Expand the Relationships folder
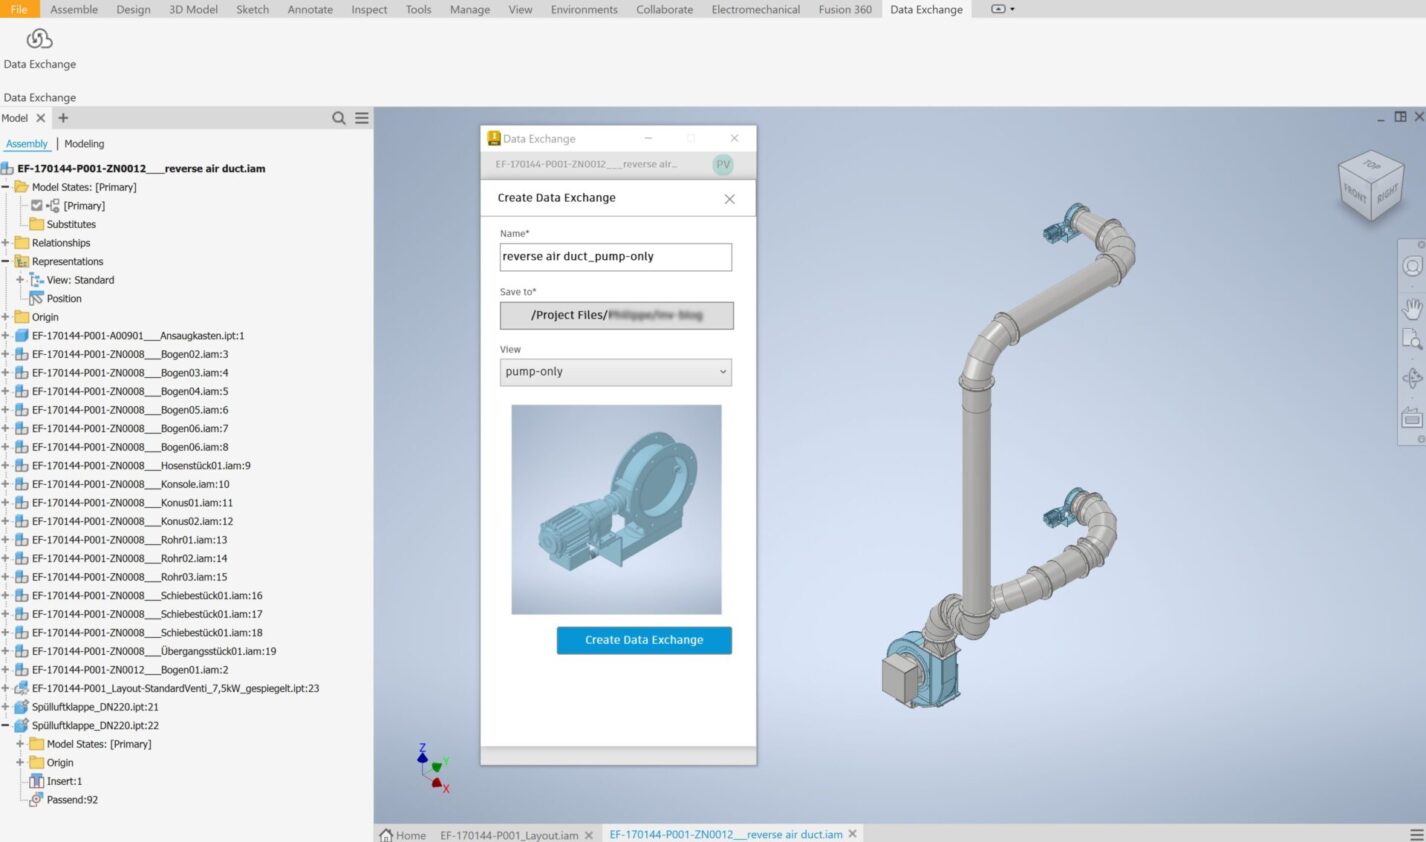The image size is (1426, 842). click(6, 243)
